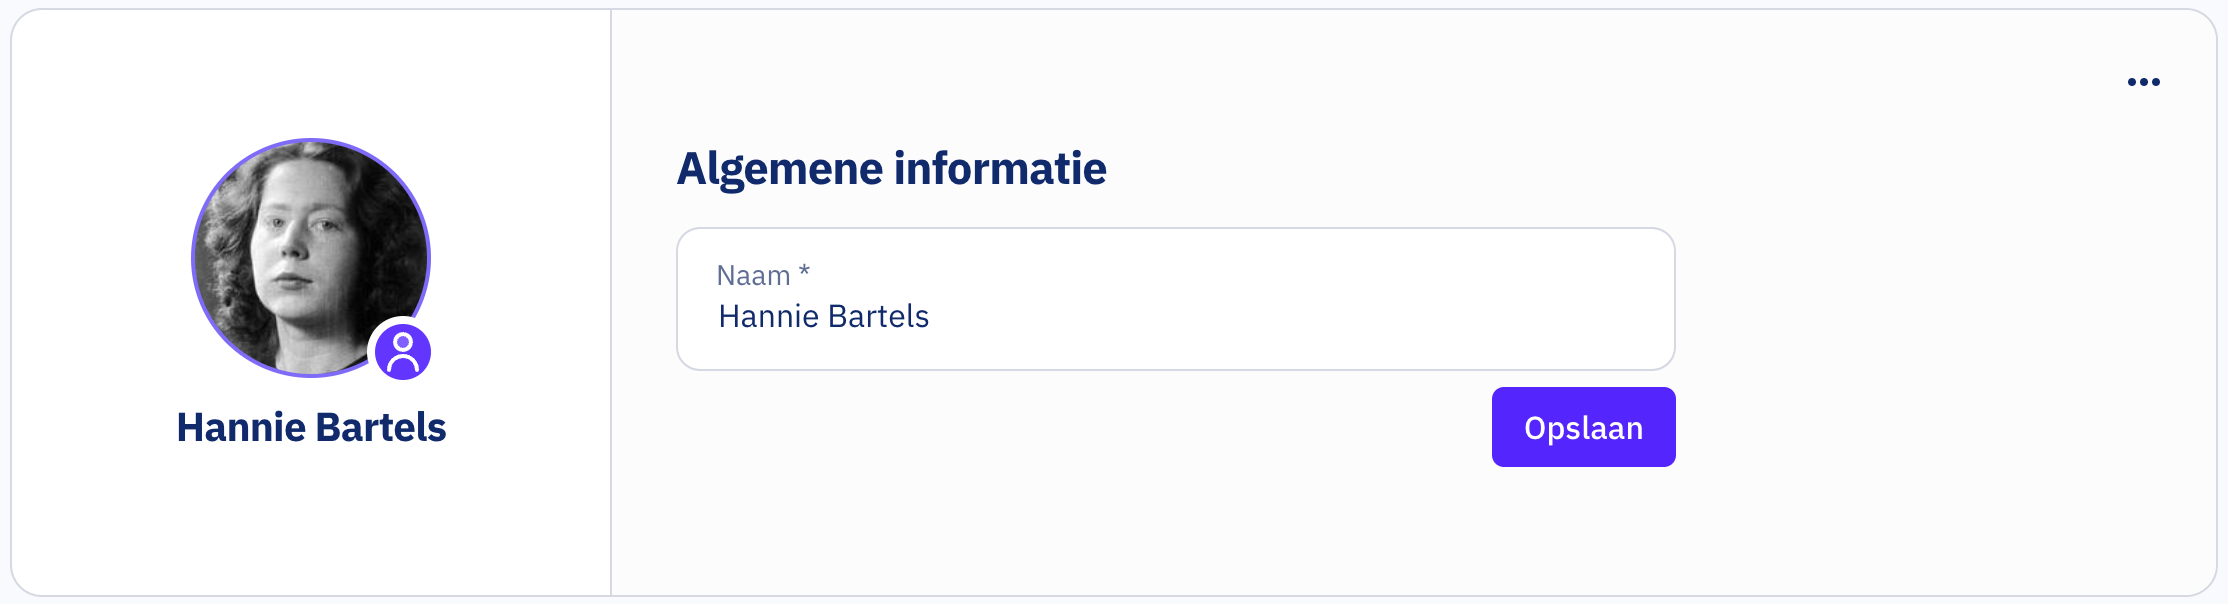Expand the ellipsis menu in top-right corner
The width and height of the screenshot is (2228, 604).
2143,82
